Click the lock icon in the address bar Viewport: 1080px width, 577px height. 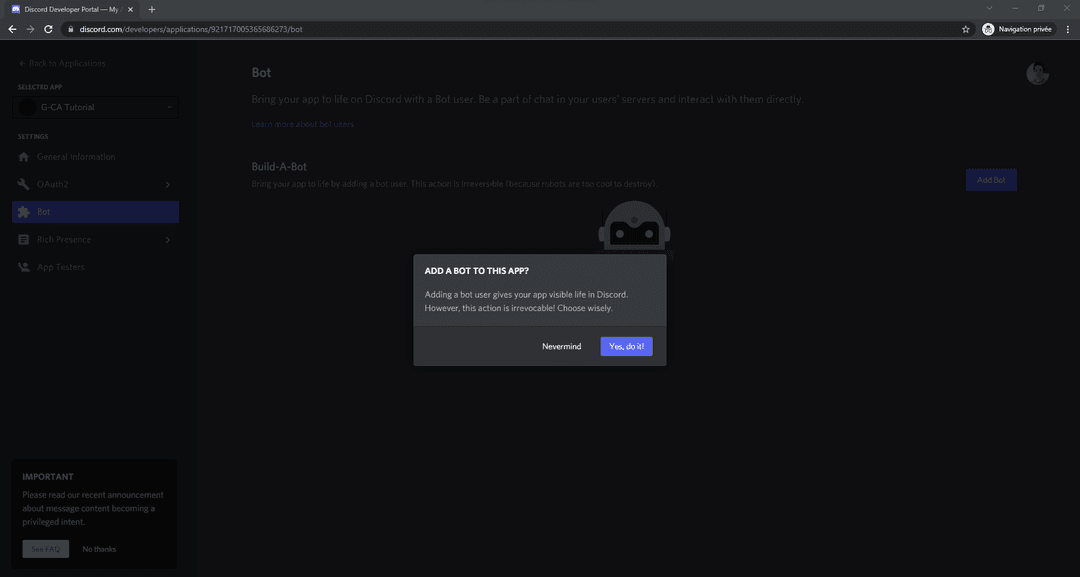point(70,29)
